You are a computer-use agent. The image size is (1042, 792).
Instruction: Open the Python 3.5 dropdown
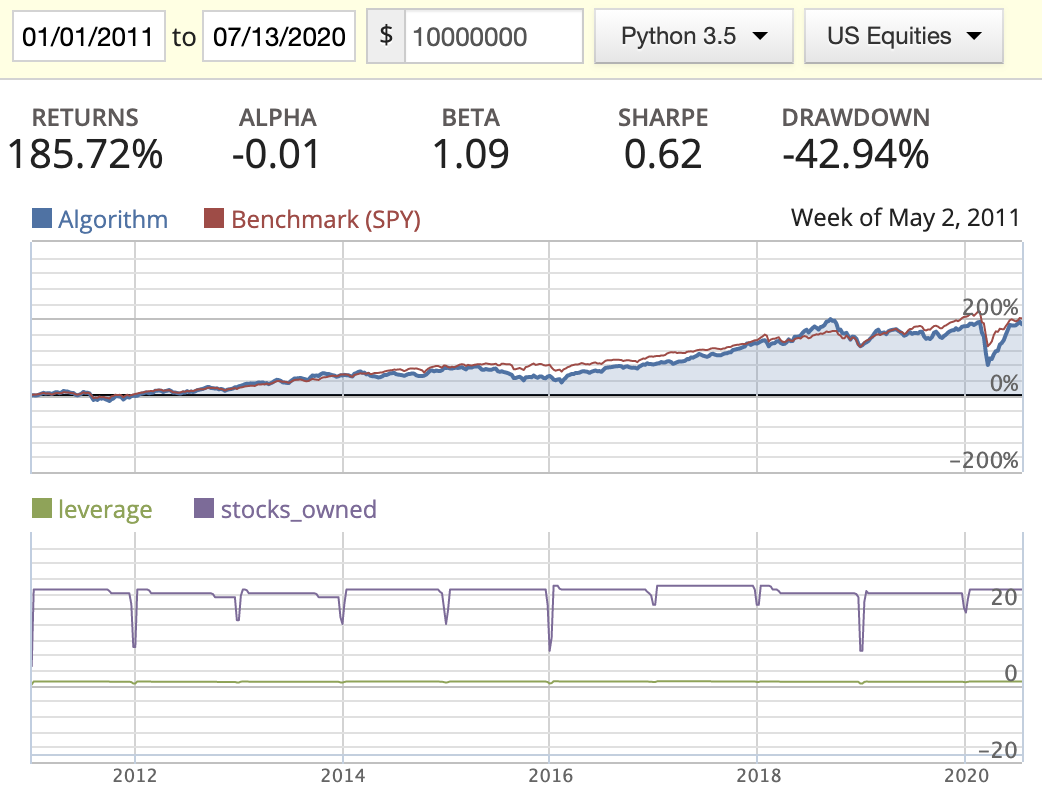pos(693,37)
